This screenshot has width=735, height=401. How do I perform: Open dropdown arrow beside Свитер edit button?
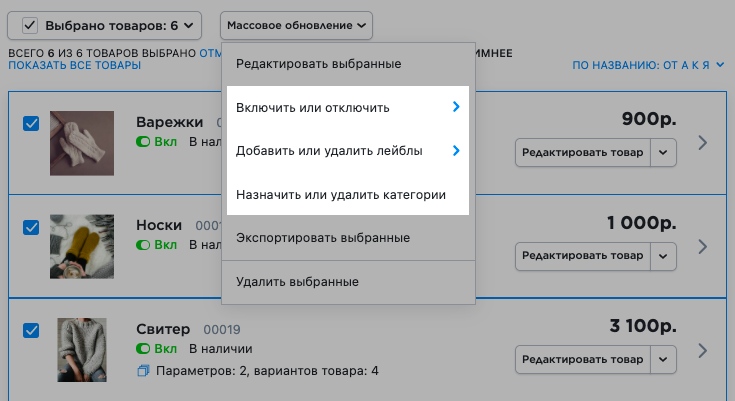(x=663, y=360)
